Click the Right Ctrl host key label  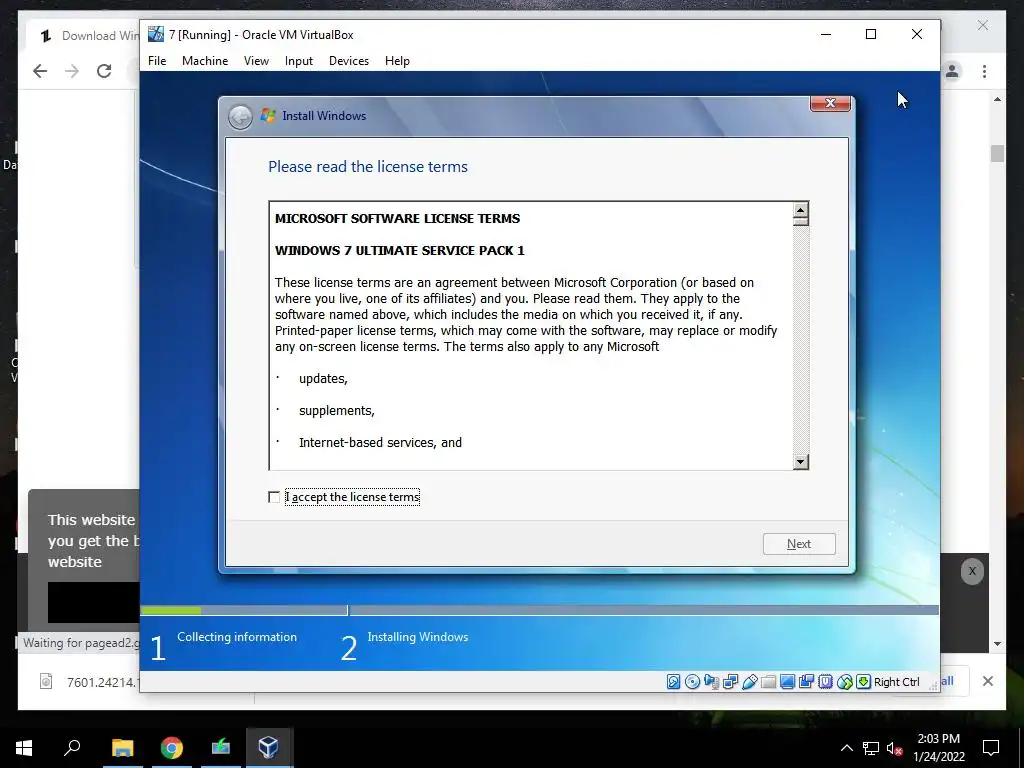pos(897,682)
